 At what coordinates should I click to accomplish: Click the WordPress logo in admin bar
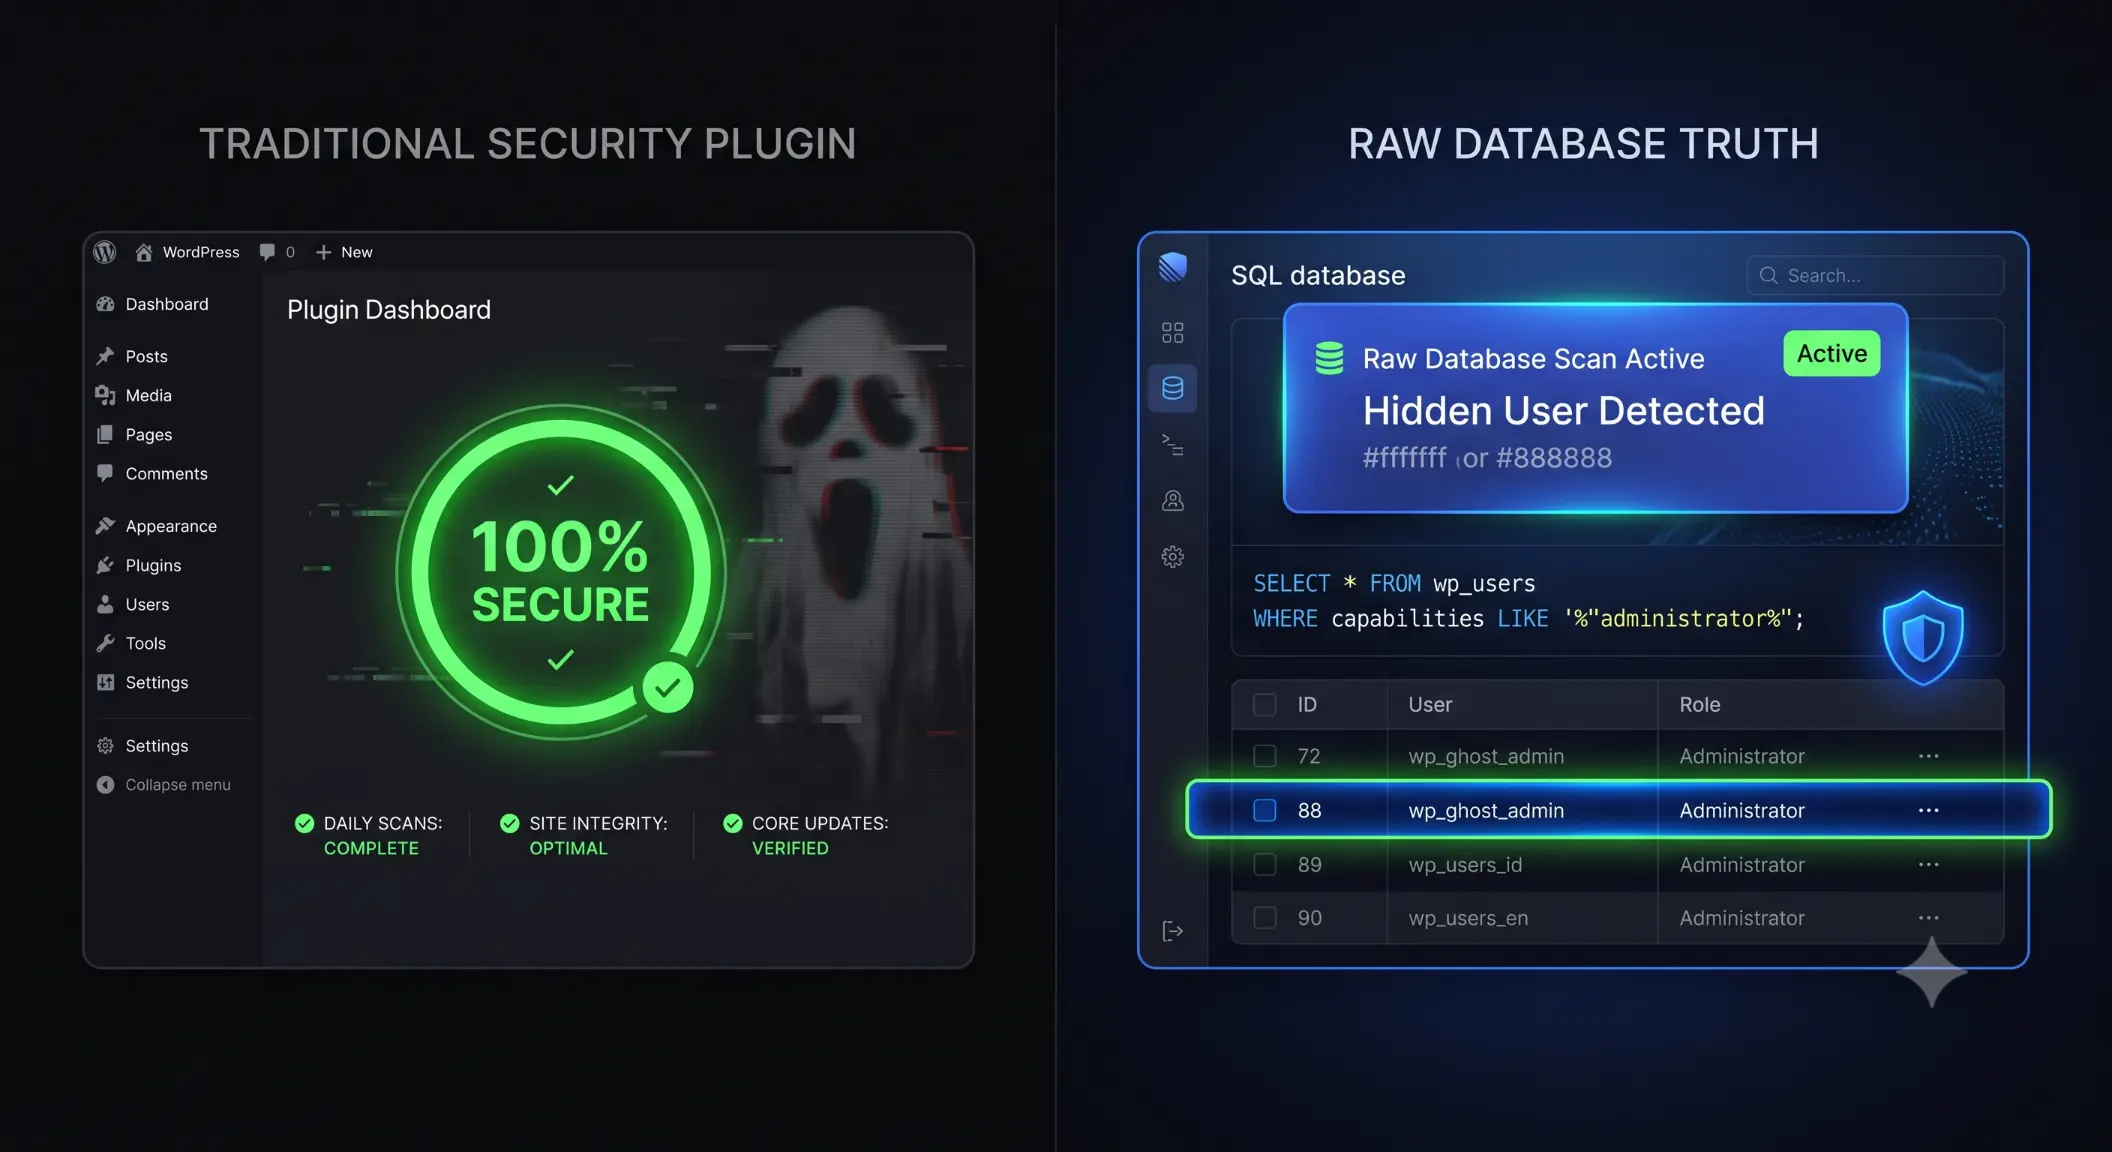coord(105,252)
